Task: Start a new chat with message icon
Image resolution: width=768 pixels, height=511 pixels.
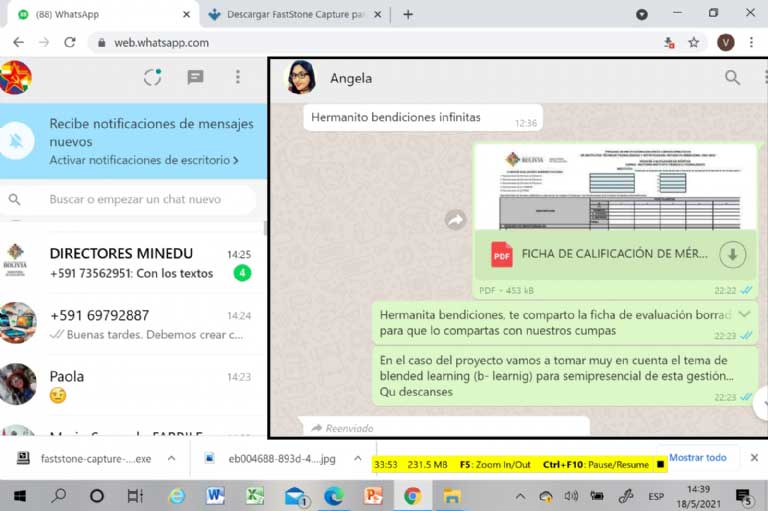Action: pyautogui.click(x=195, y=77)
